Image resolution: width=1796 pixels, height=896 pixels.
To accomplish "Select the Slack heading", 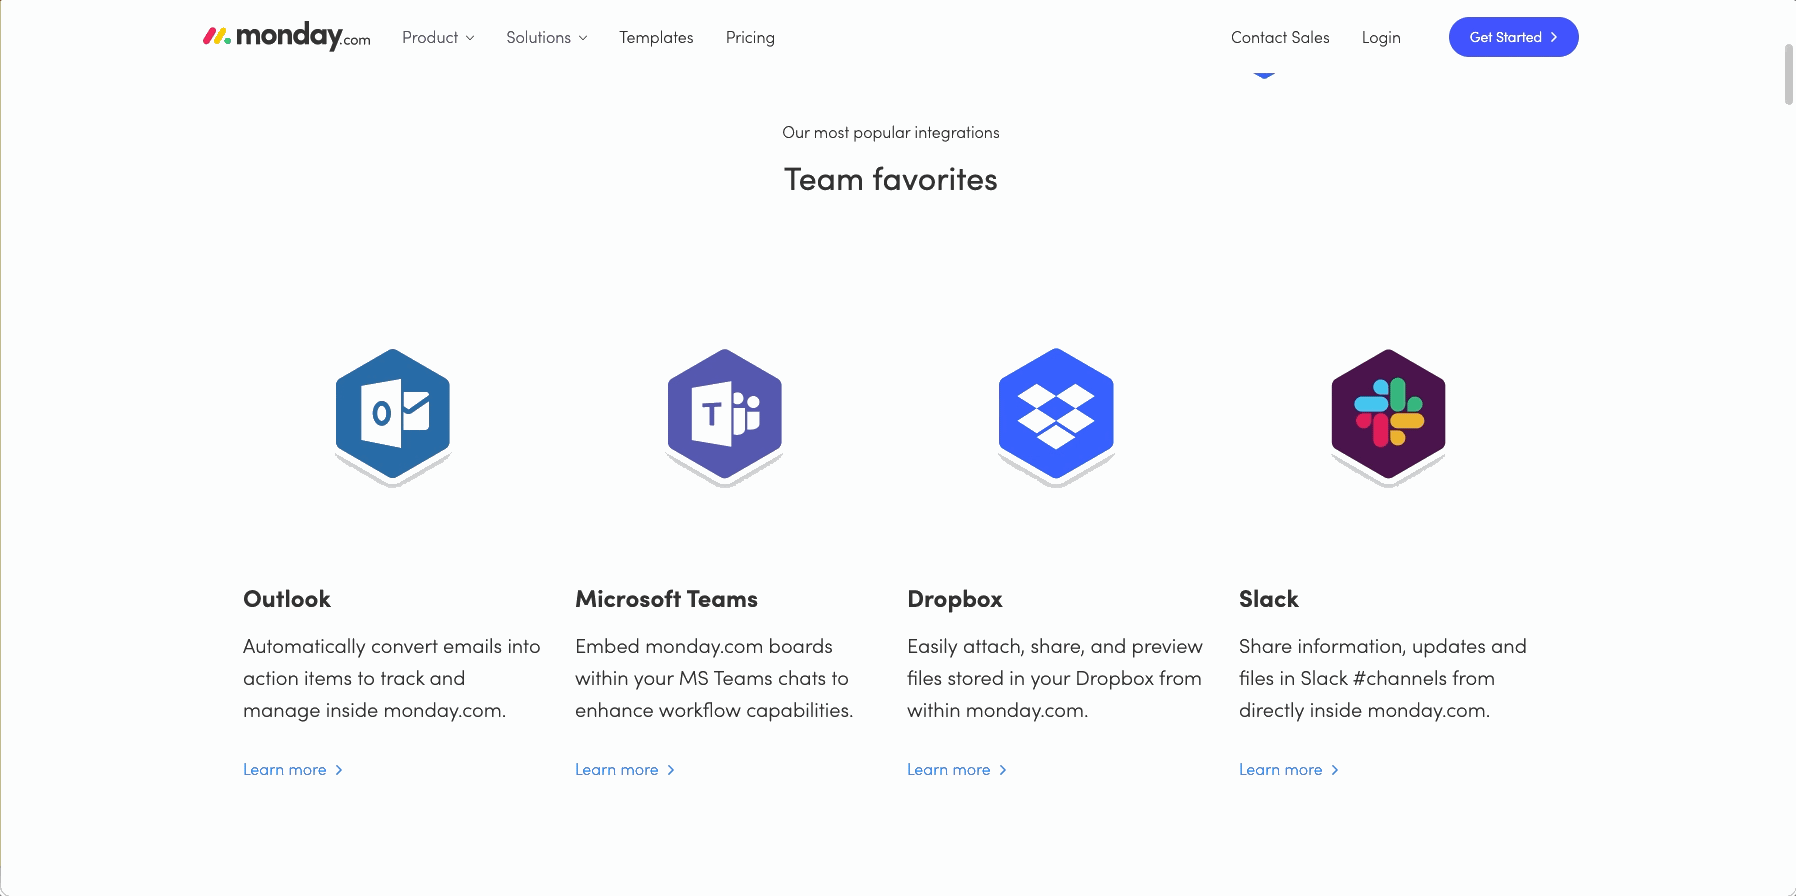I will pyautogui.click(x=1269, y=599).
